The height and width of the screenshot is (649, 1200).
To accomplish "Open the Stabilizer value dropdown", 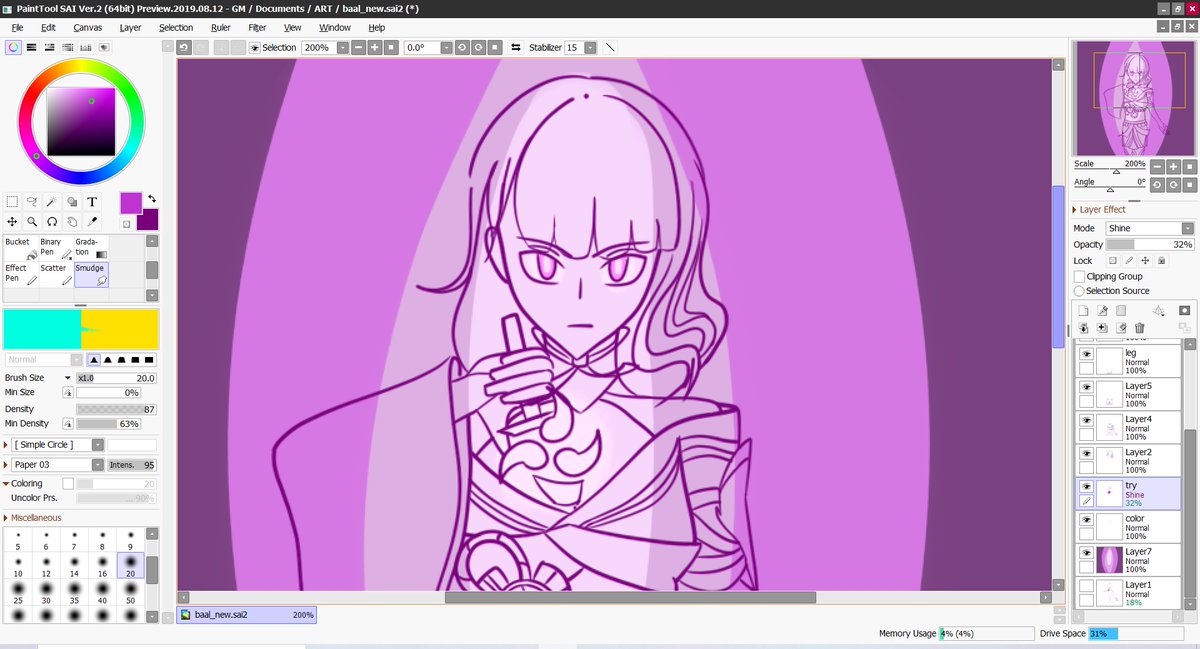I will tap(591, 47).
